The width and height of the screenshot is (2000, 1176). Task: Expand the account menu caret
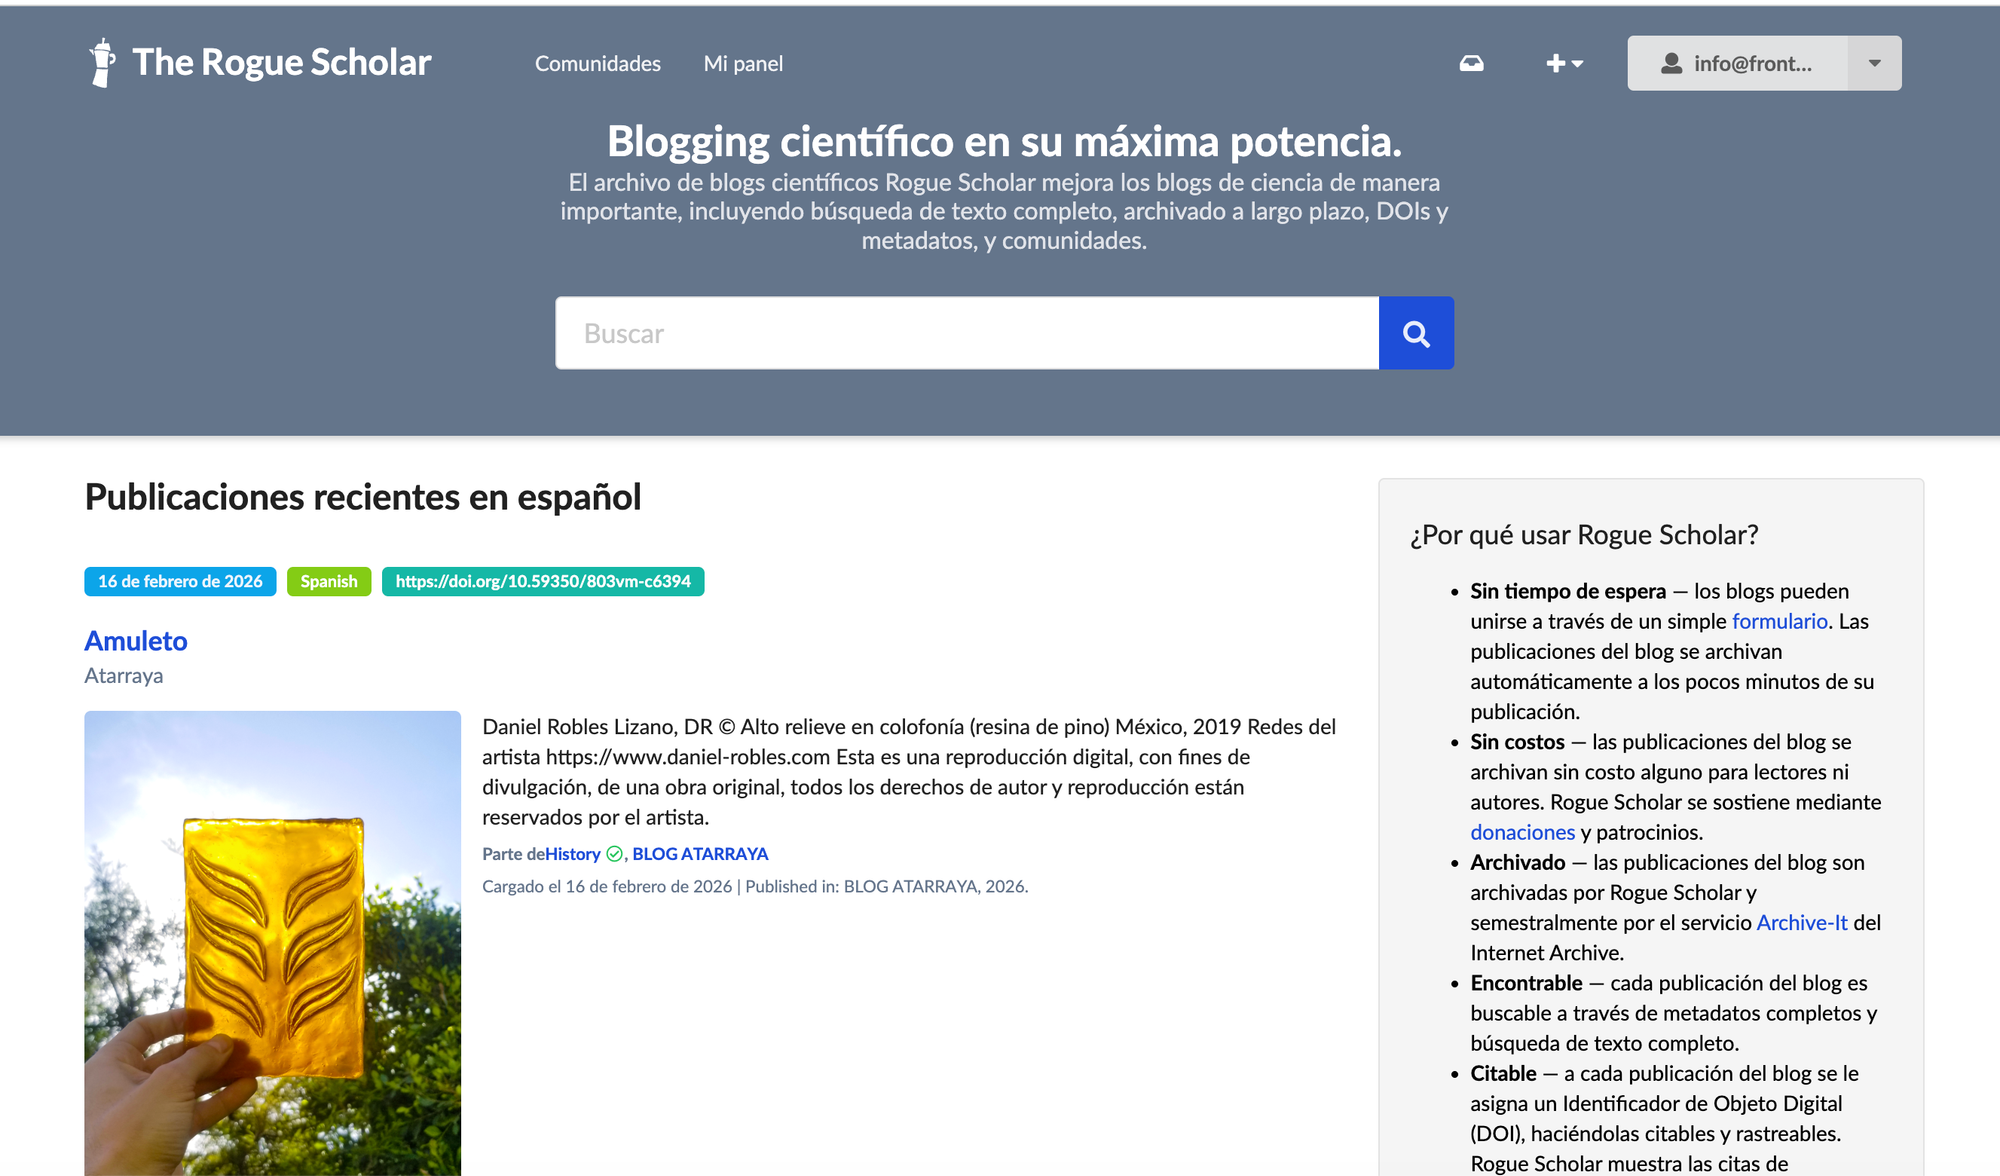coord(1874,63)
